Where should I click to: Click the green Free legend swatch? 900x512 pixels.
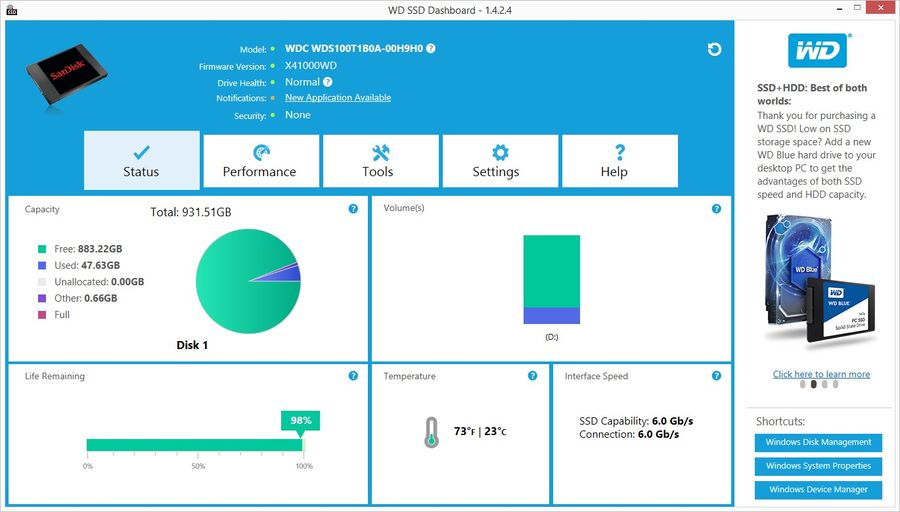(x=42, y=249)
